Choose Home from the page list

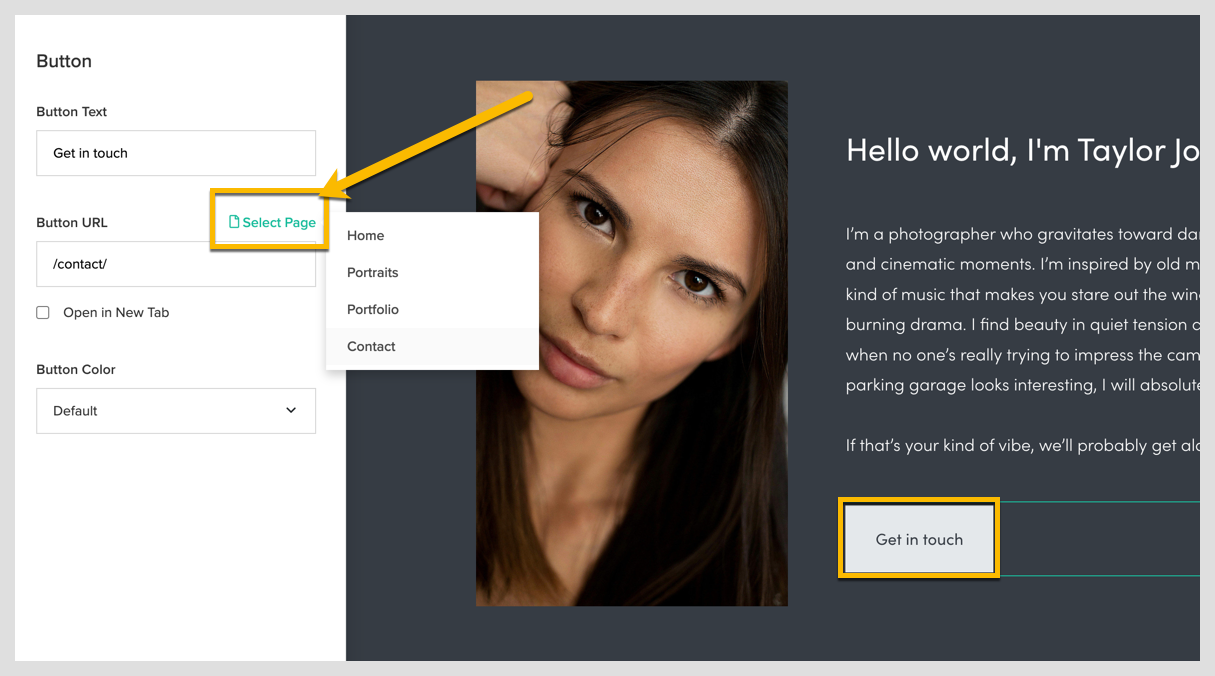pos(432,236)
